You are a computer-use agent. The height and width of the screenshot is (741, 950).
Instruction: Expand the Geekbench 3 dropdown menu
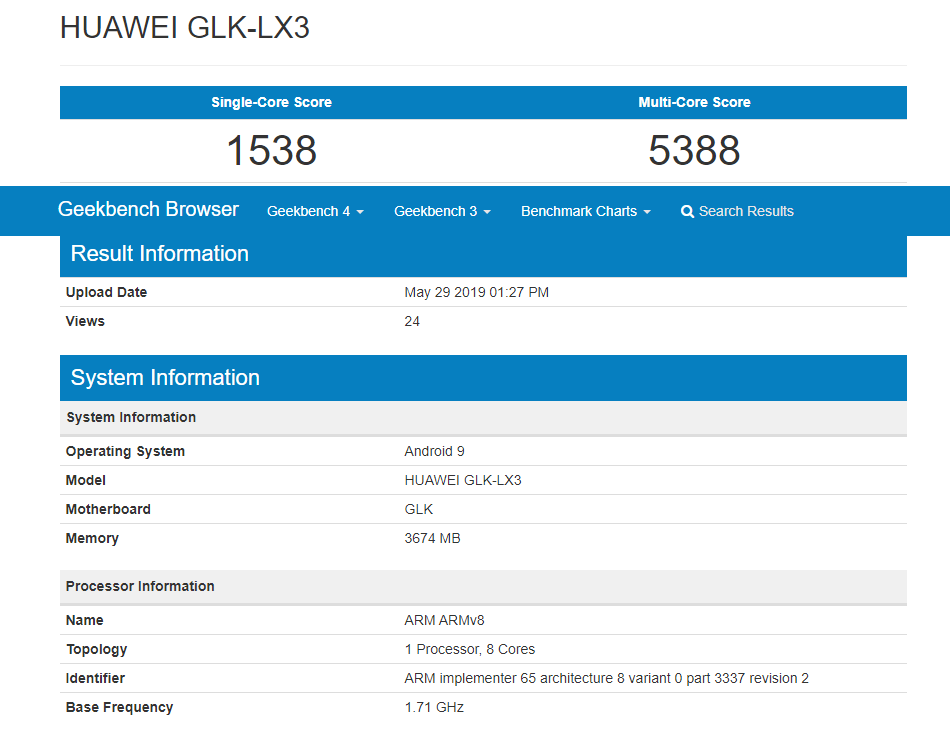(x=442, y=211)
